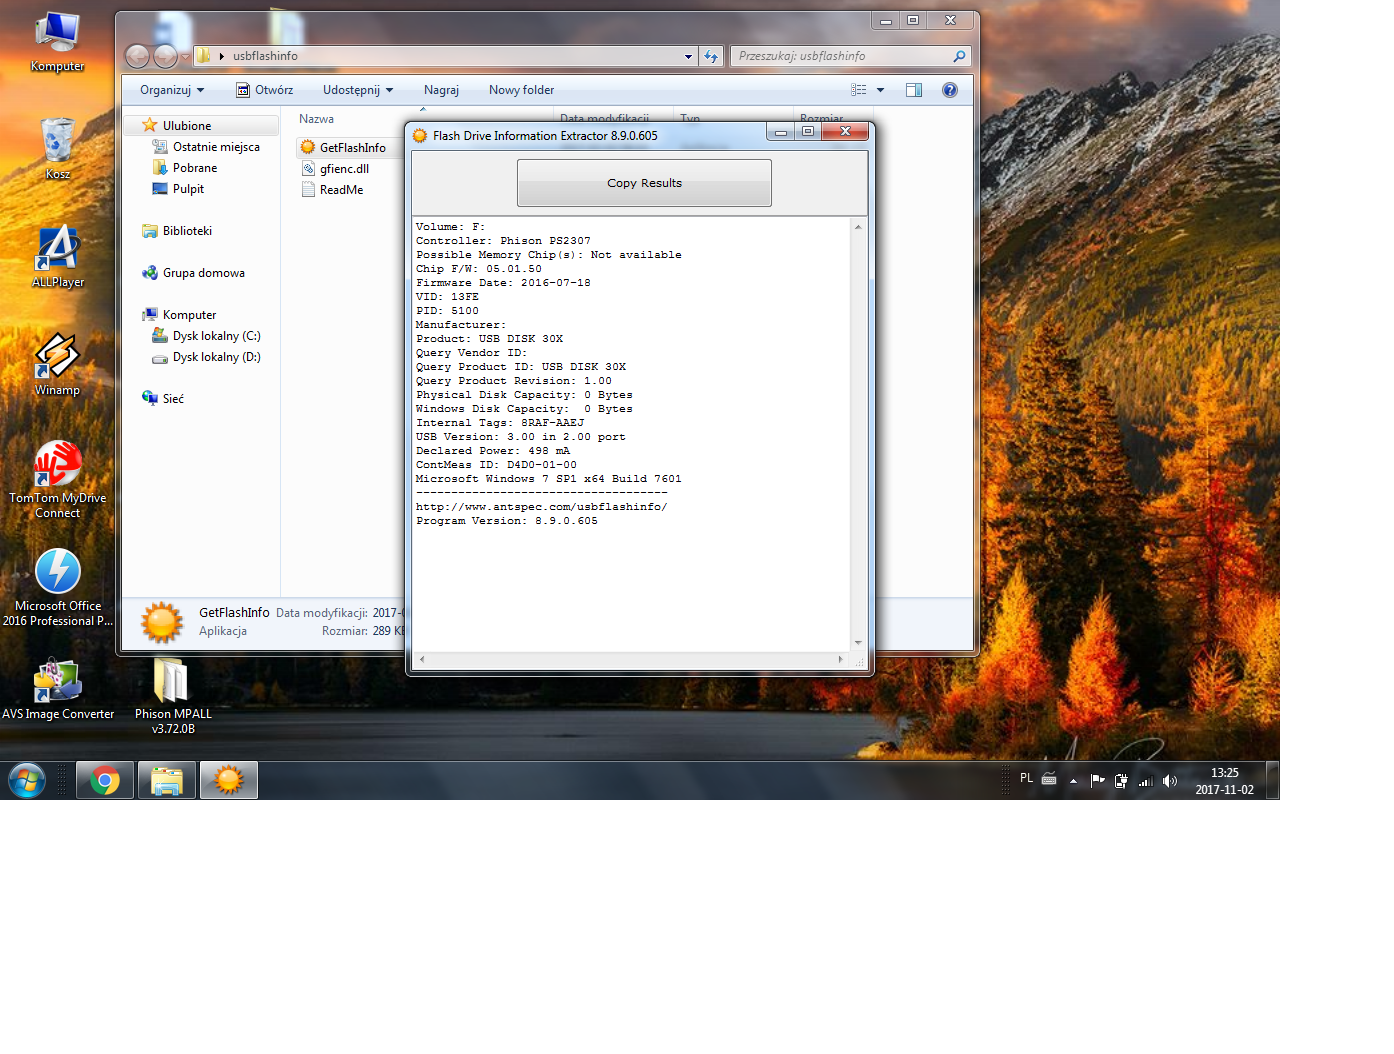Open Pulpit in navigation pane
The width and height of the screenshot is (1394, 1054).
coord(178,189)
